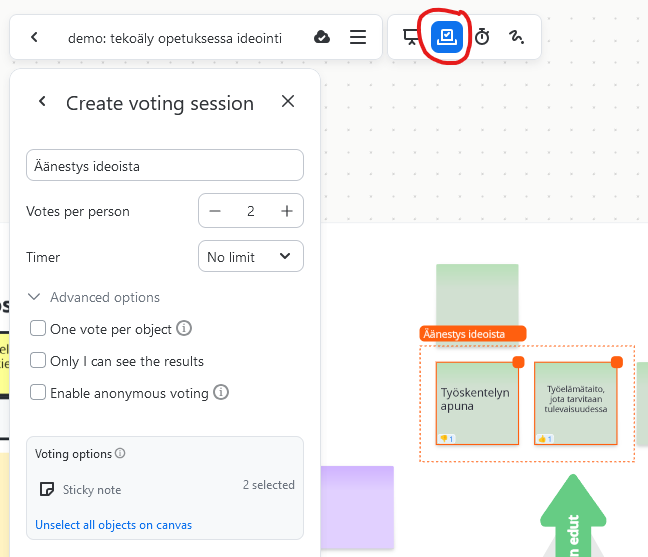Open the cloud save status icon
The image size is (648, 557).
(x=322, y=37)
